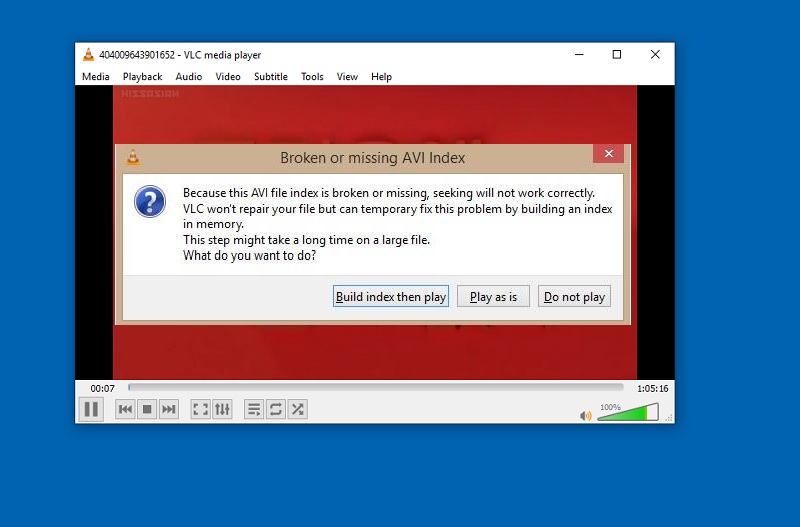Toggle the playlist view
Image resolution: width=800 pixels, height=527 pixels.
pos(254,409)
